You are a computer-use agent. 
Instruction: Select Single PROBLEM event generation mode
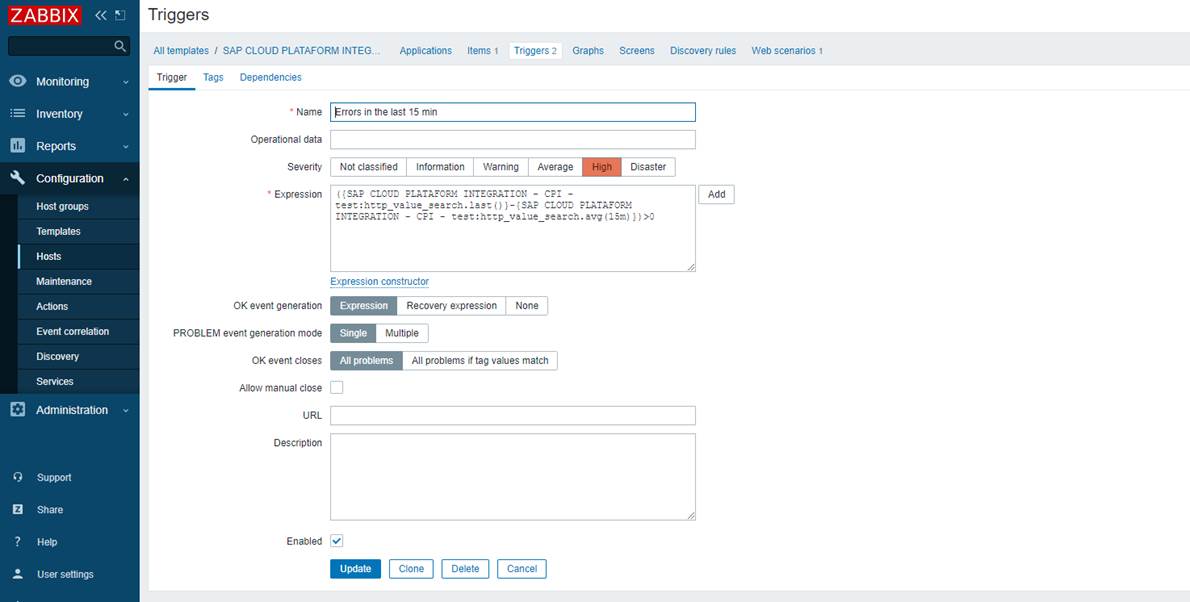[353, 333]
